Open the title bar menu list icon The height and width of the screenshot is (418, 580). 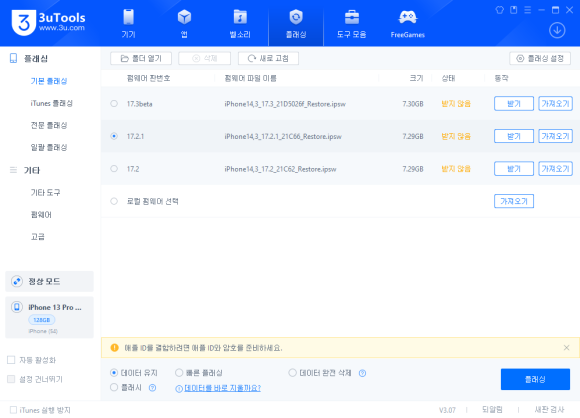click(527, 10)
